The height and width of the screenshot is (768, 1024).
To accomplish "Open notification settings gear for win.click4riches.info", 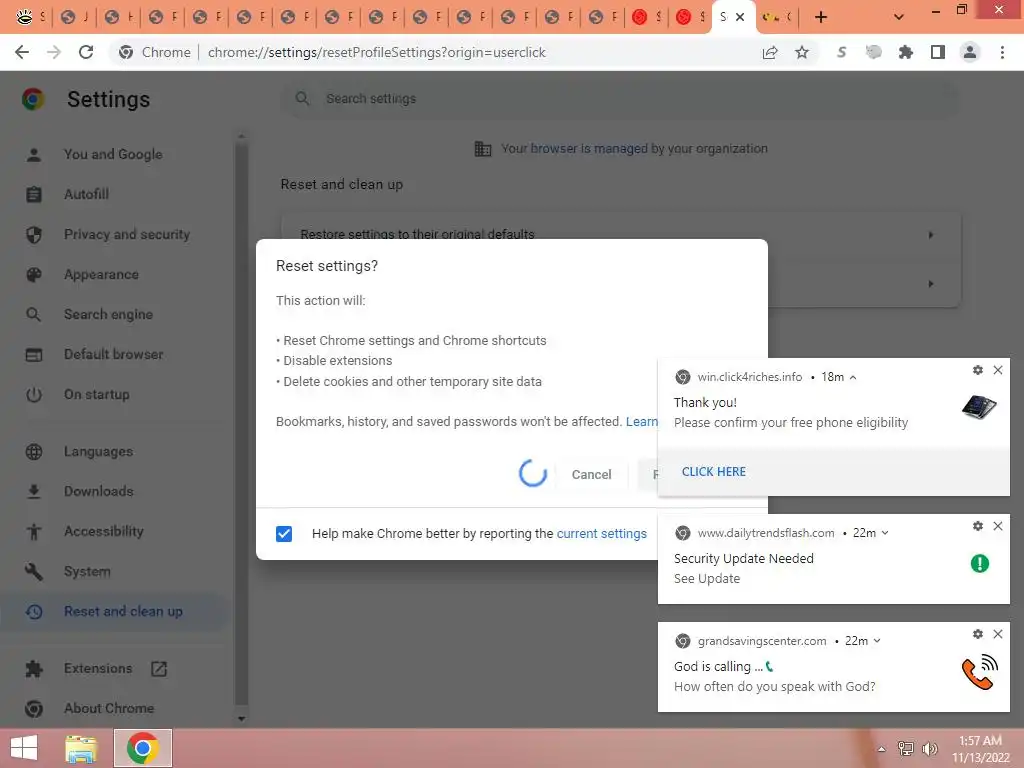I will (978, 370).
